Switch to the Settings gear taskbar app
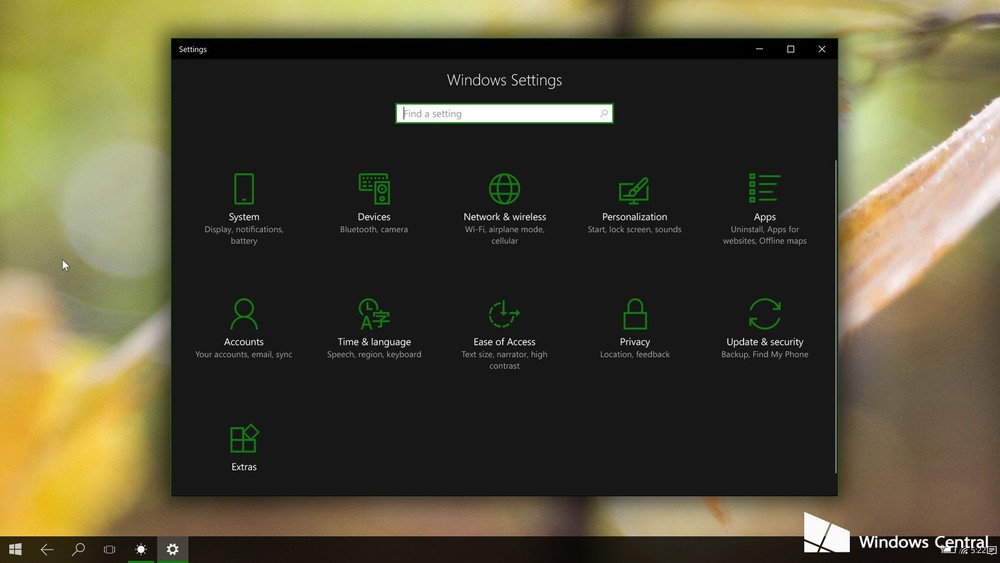Image resolution: width=1000 pixels, height=563 pixels. tap(173, 549)
